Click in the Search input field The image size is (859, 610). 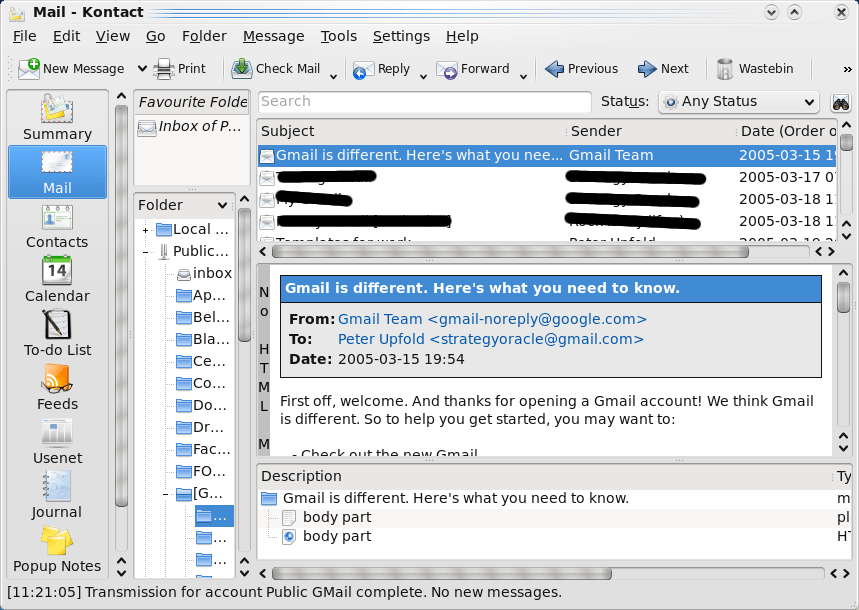(425, 102)
